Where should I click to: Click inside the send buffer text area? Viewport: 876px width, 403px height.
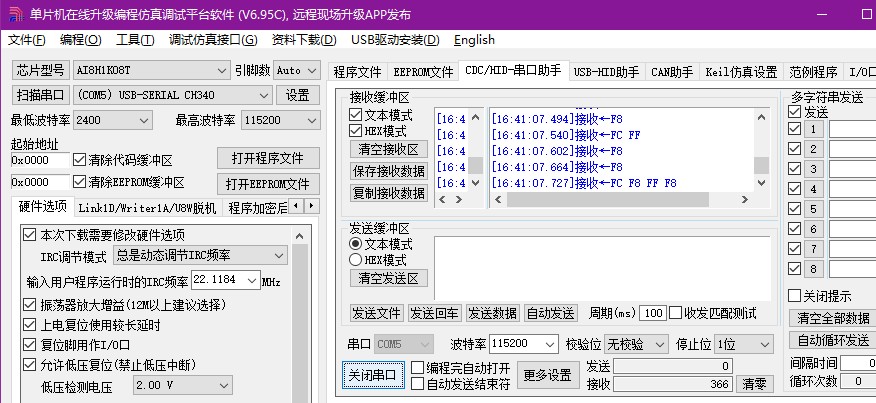[x=602, y=268]
